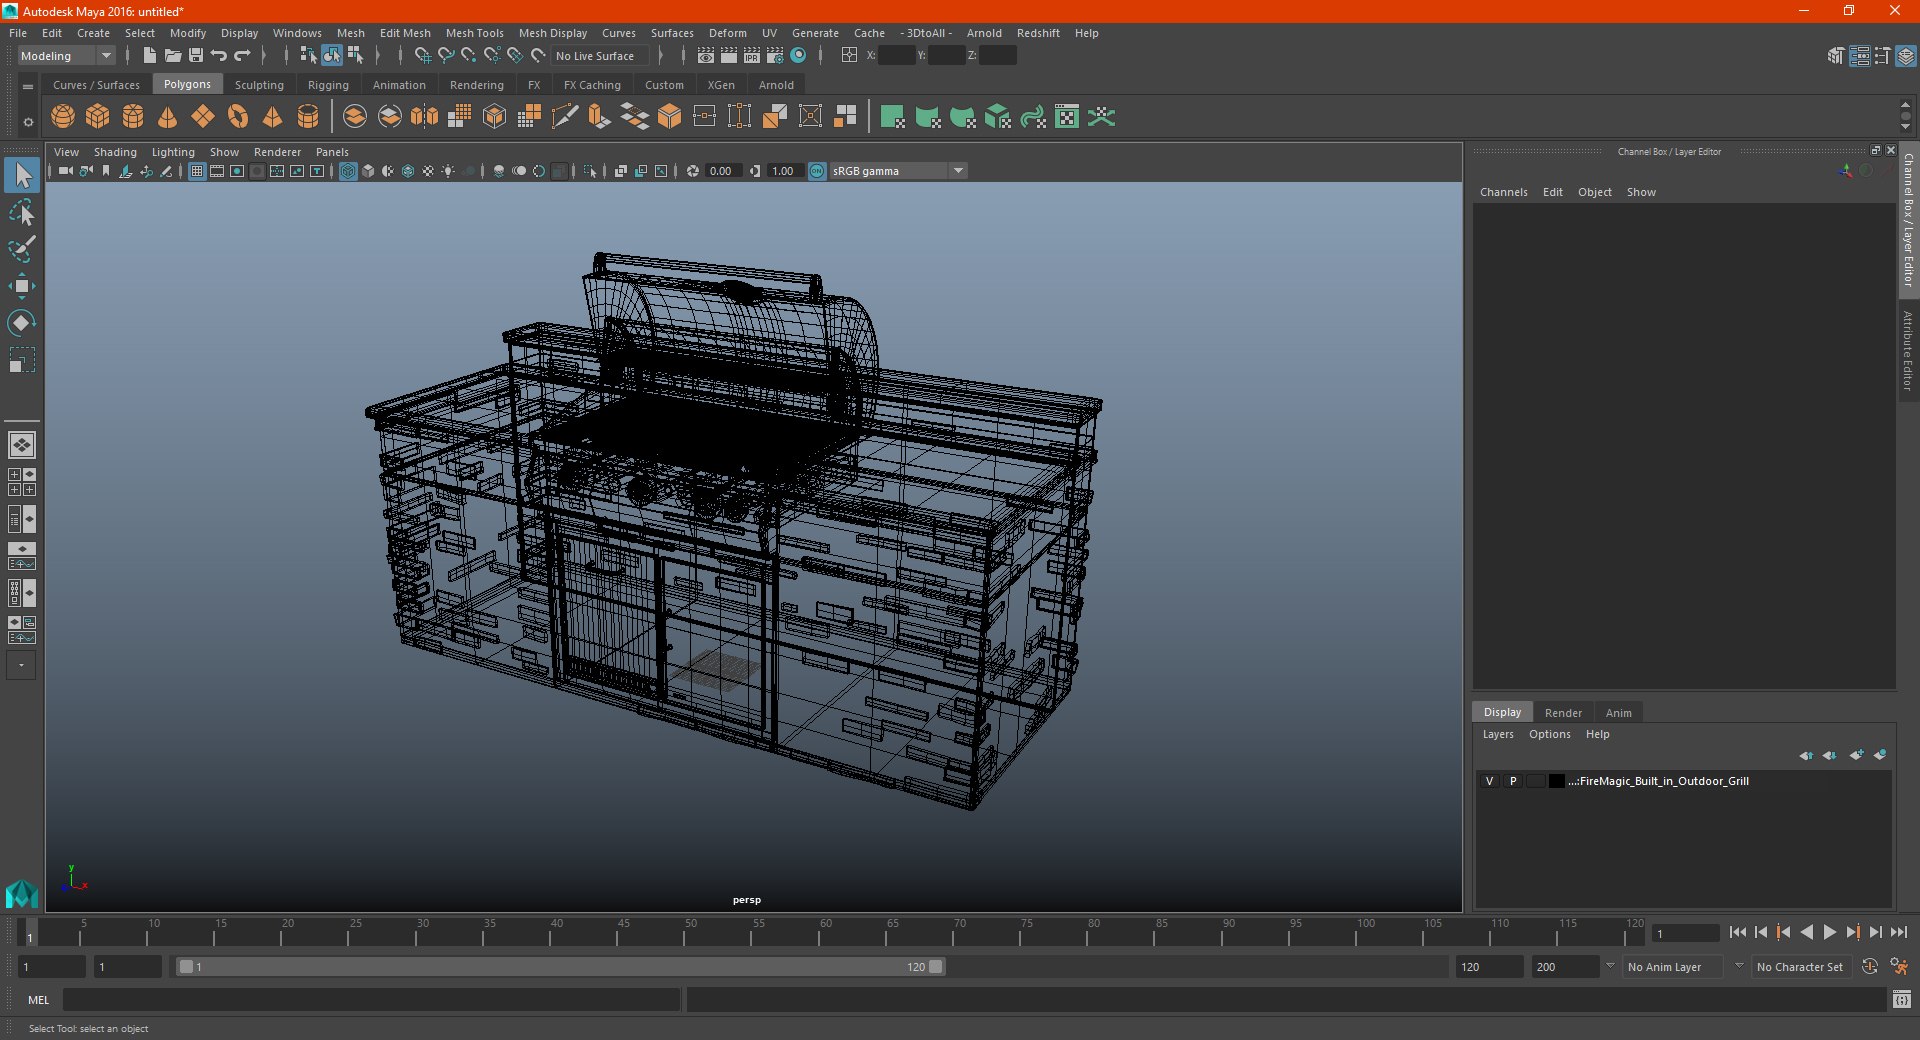Save the scene with disk icon
The width and height of the screenshot is (1920, 1040).
tap(196, 56)
